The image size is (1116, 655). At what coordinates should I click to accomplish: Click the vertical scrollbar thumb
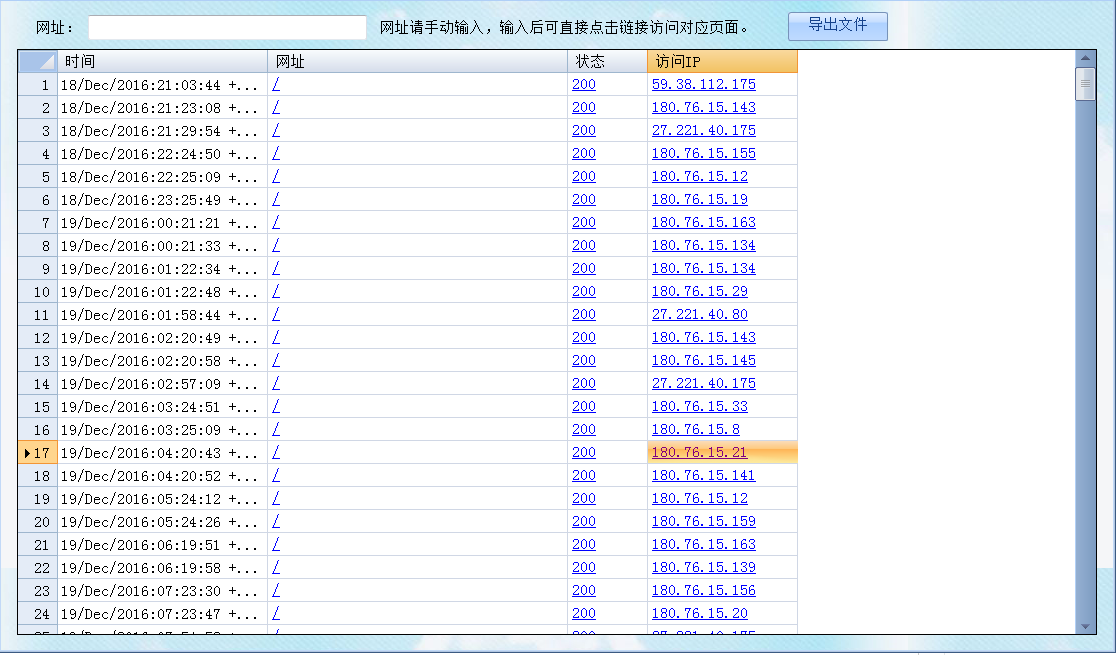1085,84
